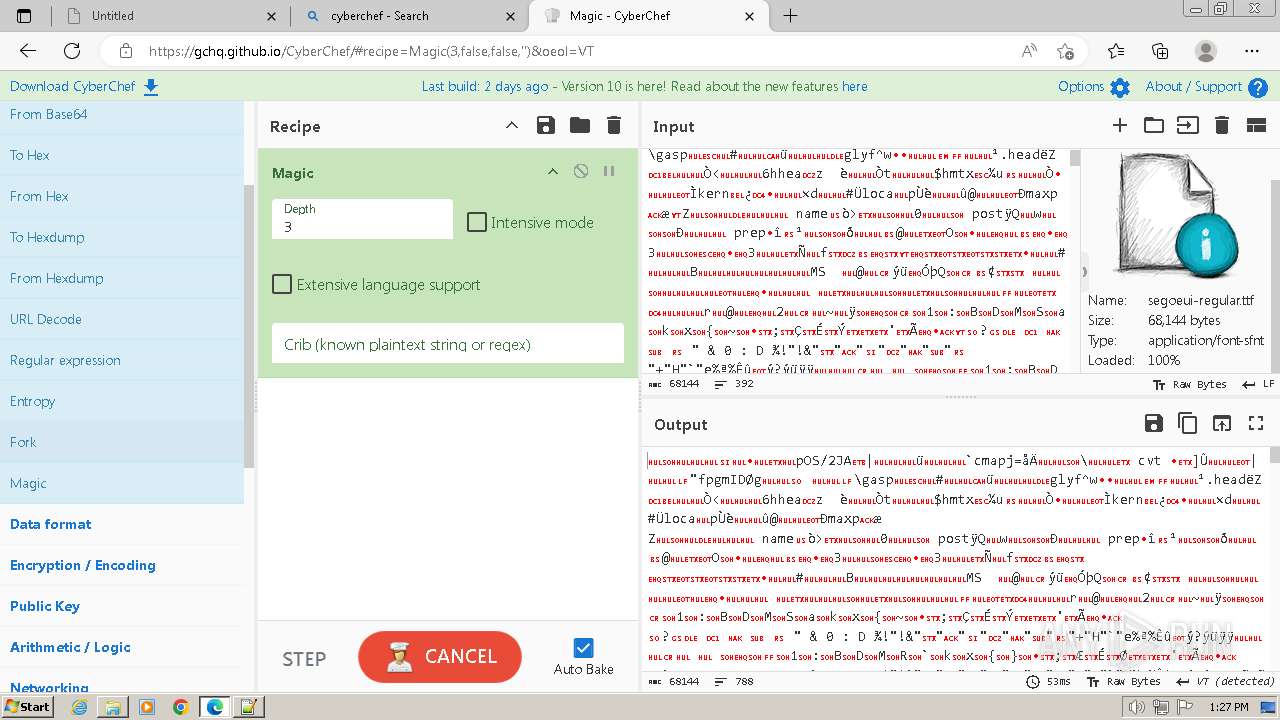
Task: Select the Regular expression operation
Action: [x=122, y=360]
